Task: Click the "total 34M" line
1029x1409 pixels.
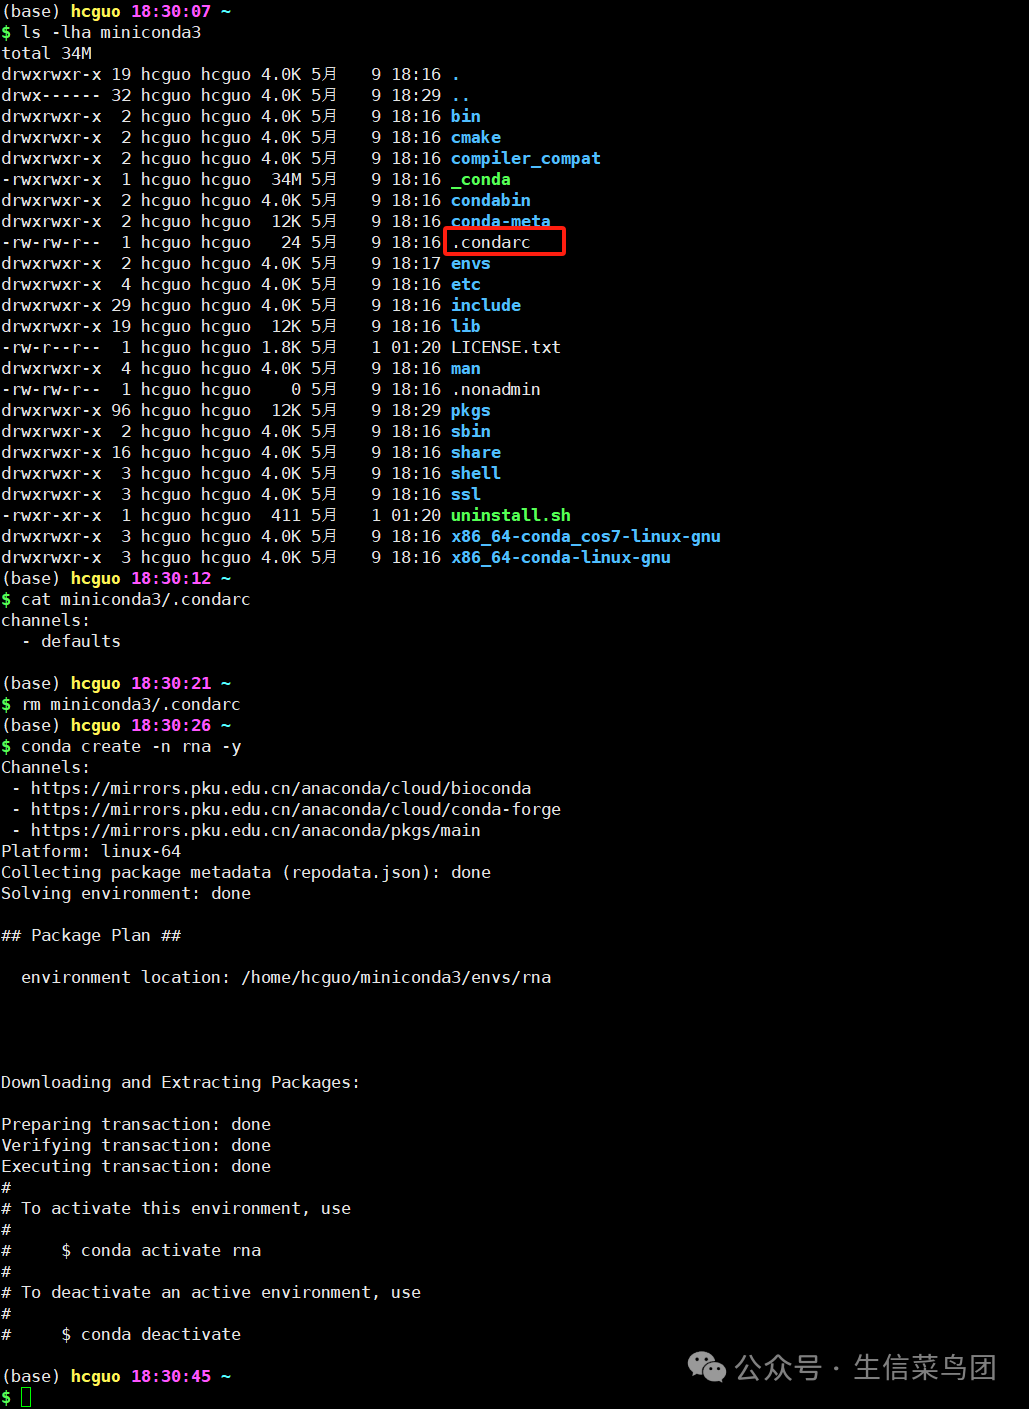Action: (46, 53)
